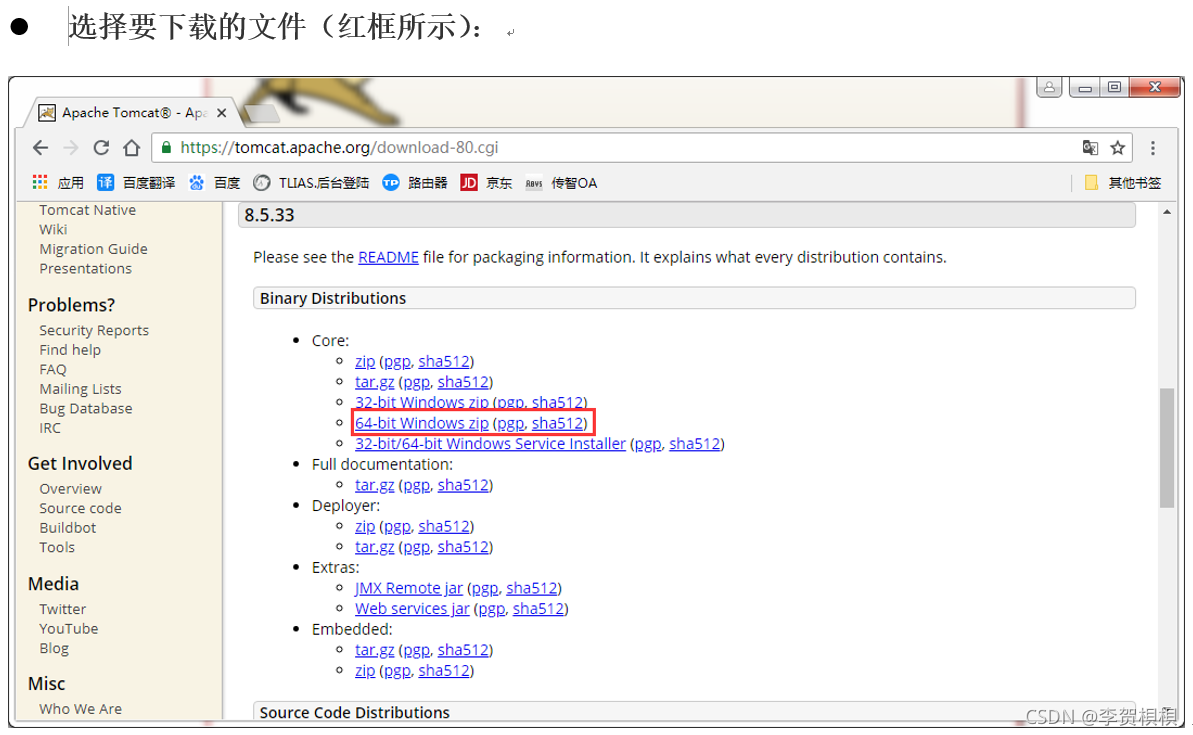Download the Web services jar

[412, 609]
